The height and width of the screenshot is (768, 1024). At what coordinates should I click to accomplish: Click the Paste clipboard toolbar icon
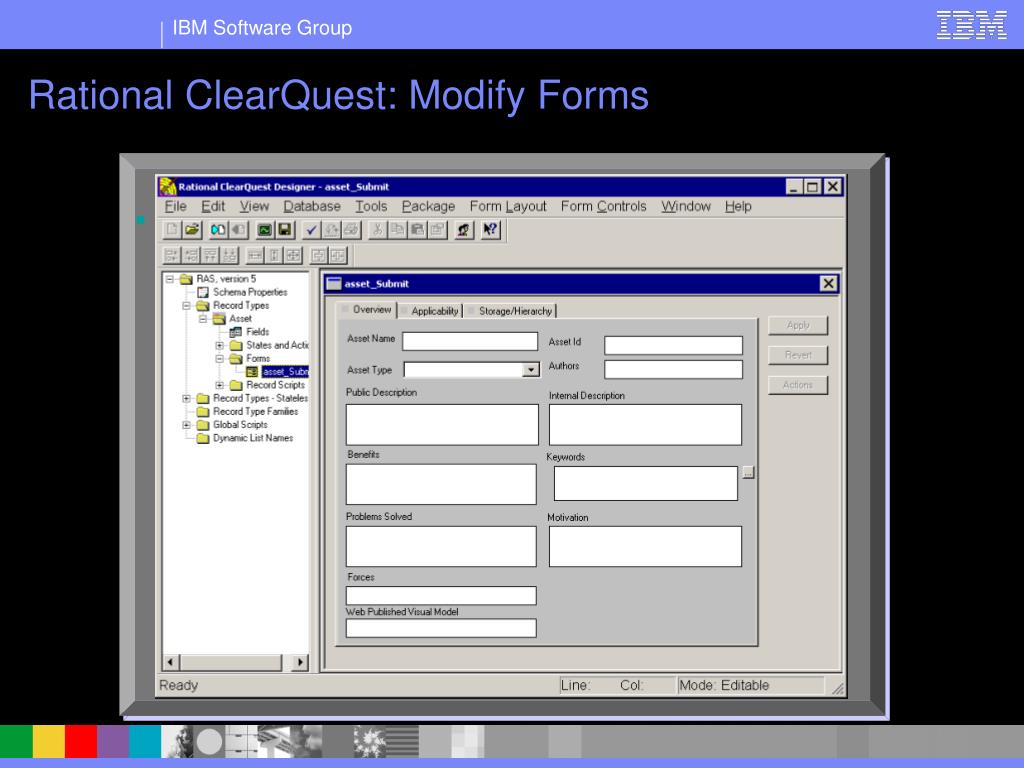417,230
